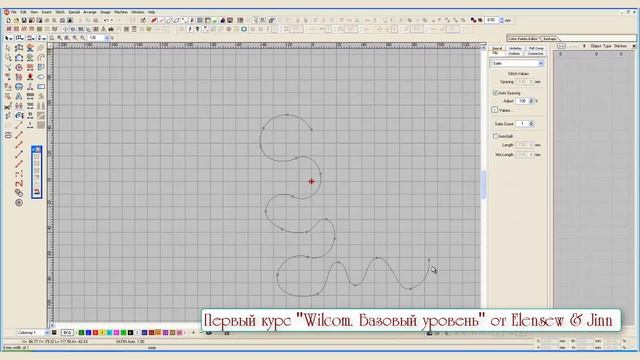The height and width of the screenshot is (360, 640).
Task: Click the Auto Split Length field
Action: click(523, 145)
